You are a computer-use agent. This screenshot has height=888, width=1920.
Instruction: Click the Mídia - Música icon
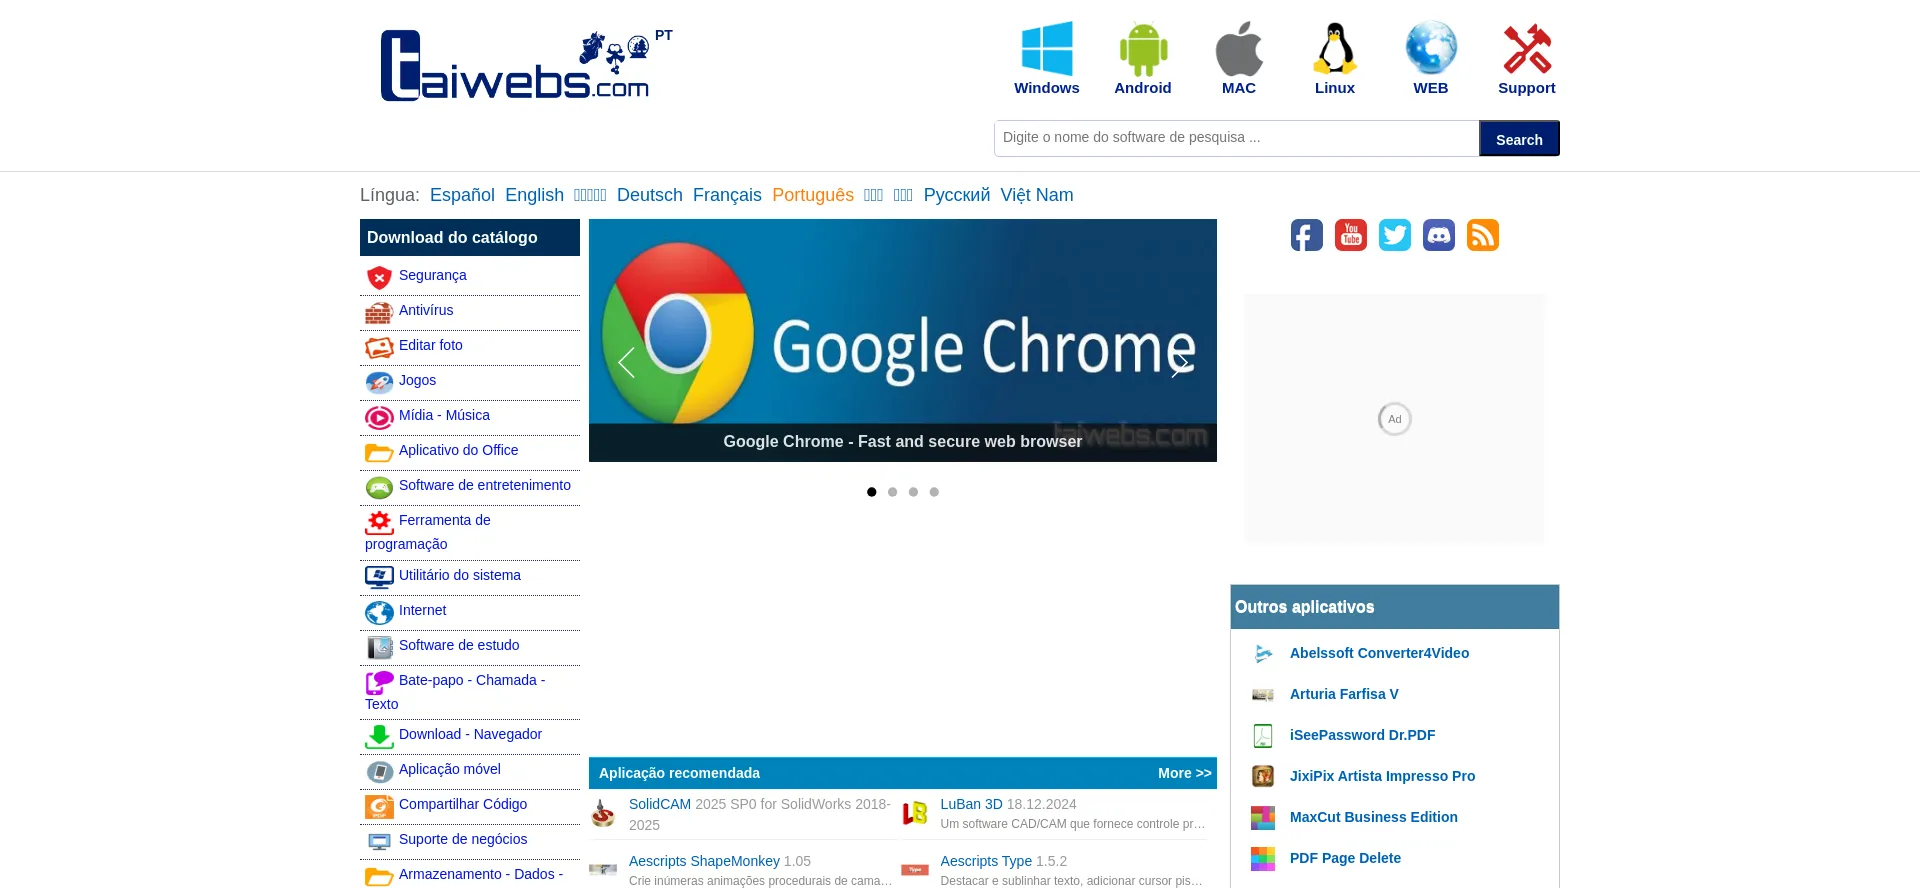point(379,418)
